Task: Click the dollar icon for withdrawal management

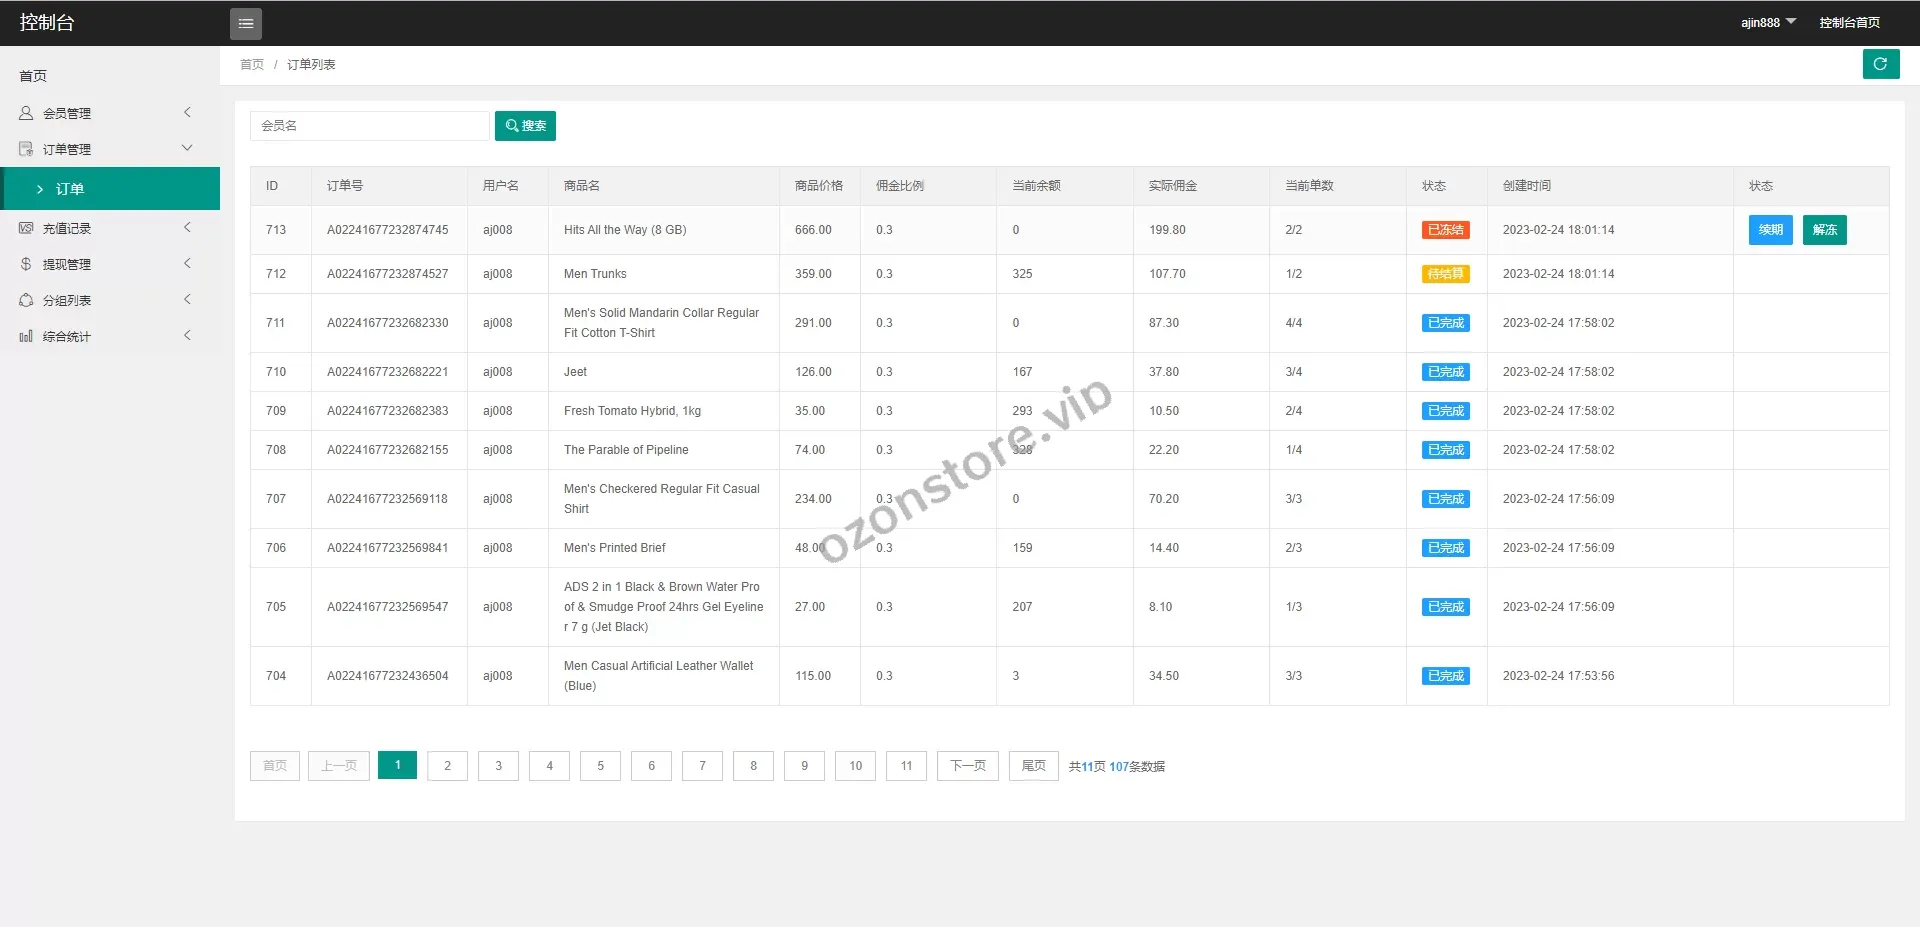Action: tap(26, 264)
